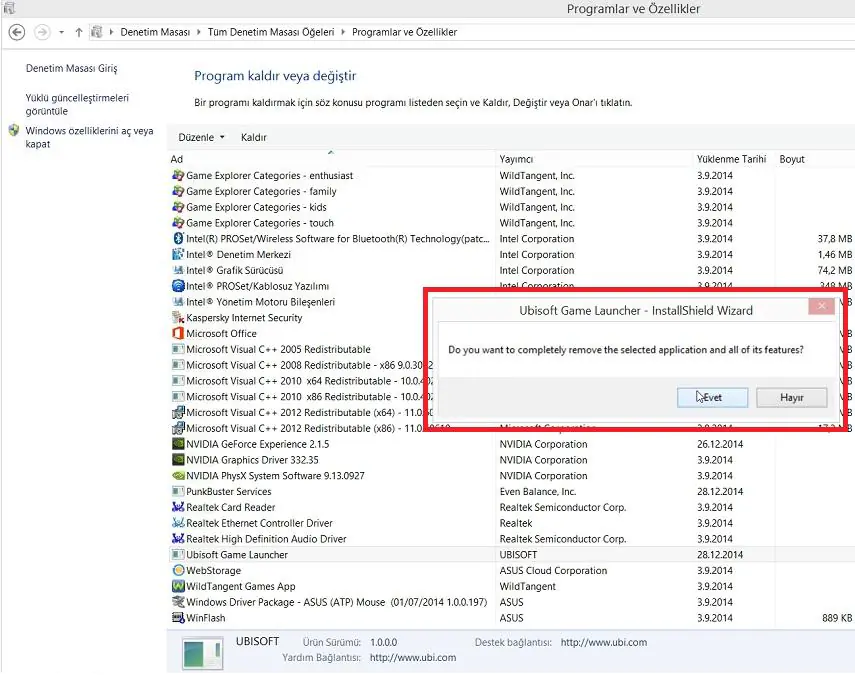Select the WebStorage program icon
This screenshot has width=855, height=675.
tap(178, 571)
